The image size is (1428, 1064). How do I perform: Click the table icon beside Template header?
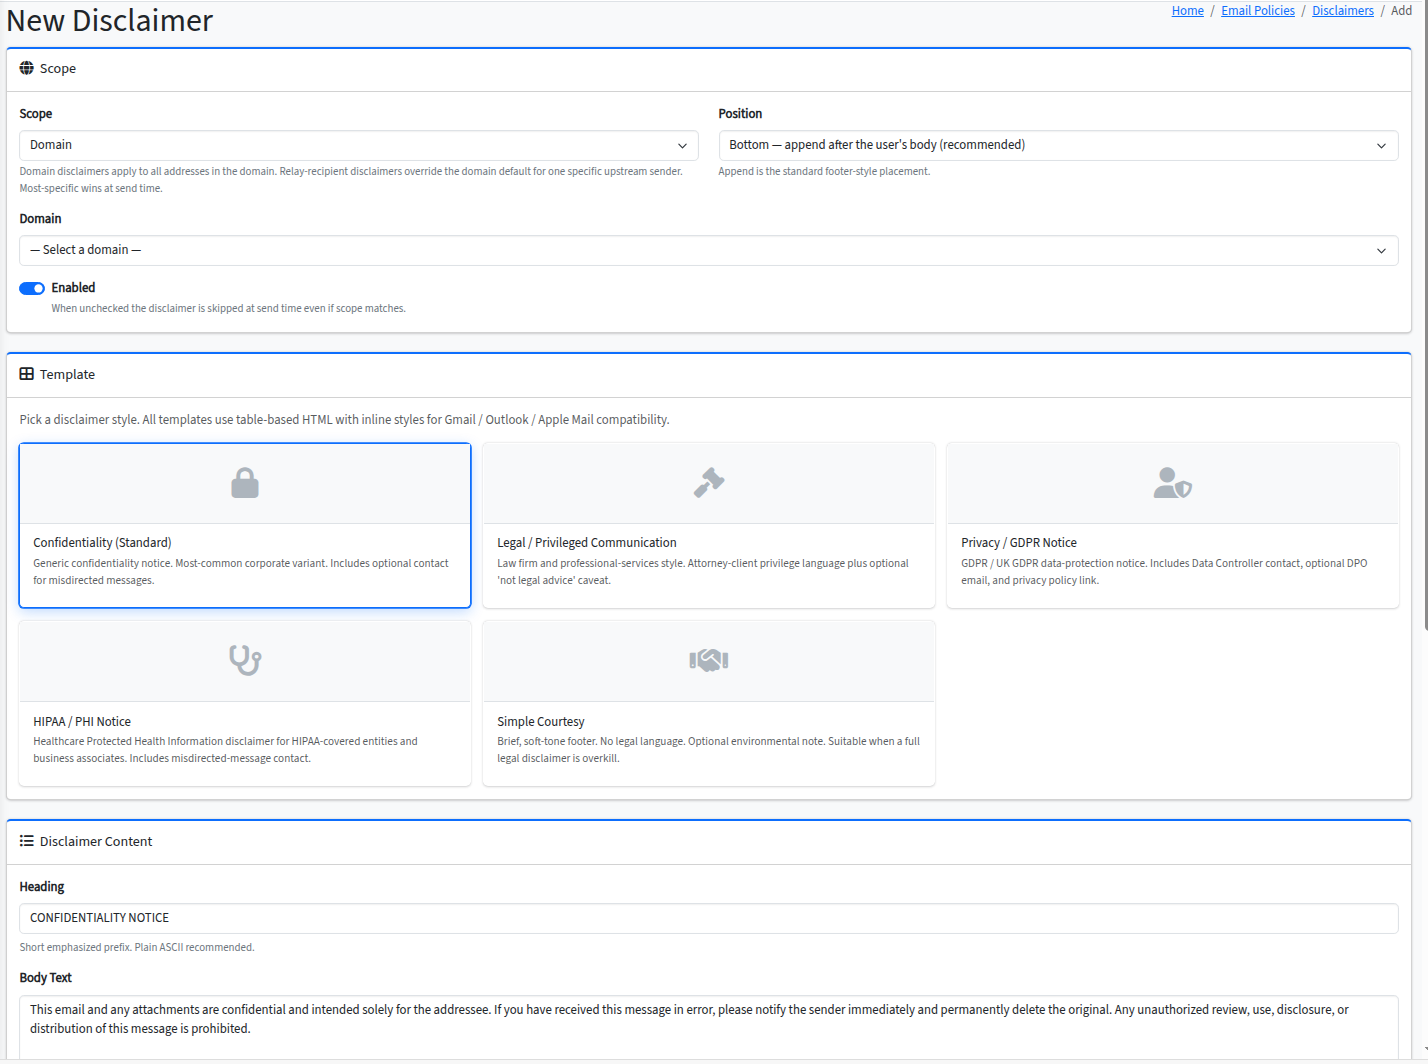pyautogui.click(x=27, y=374)
